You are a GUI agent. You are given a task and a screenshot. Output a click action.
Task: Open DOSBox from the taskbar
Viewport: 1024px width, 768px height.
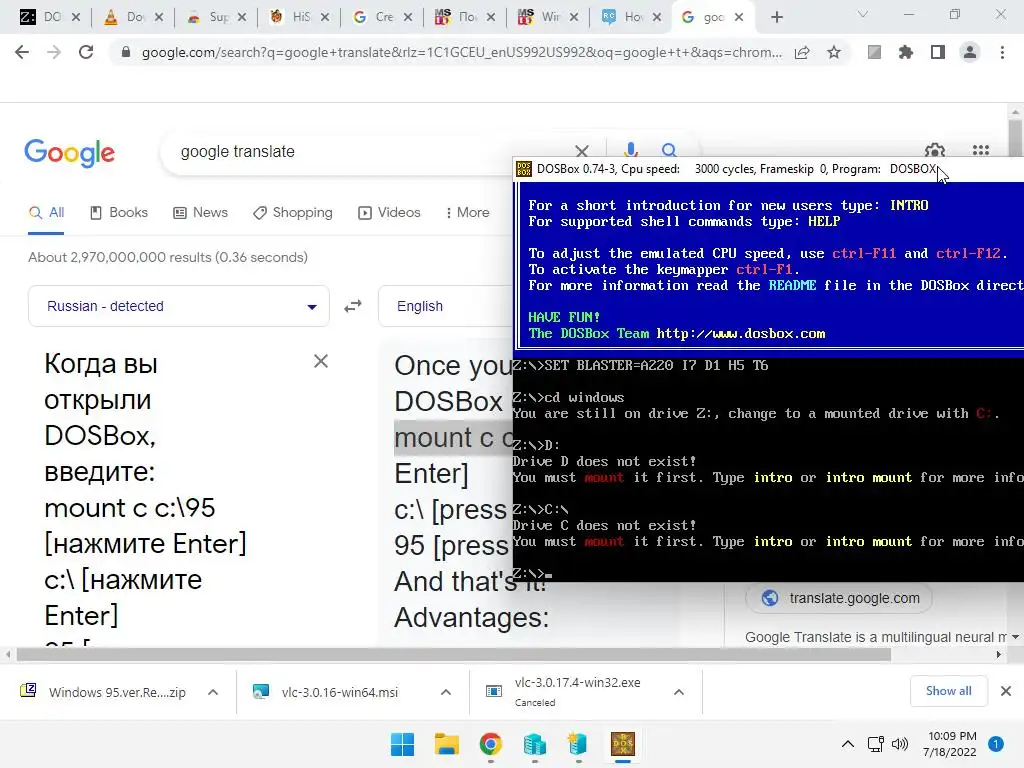tap(622, 744)
